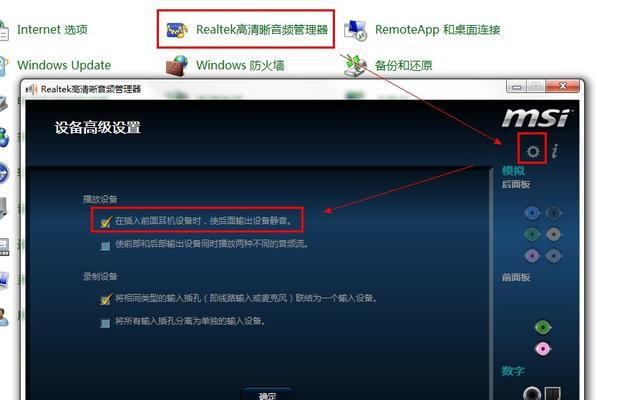Select the blue rear panel jack

(532, 213)
